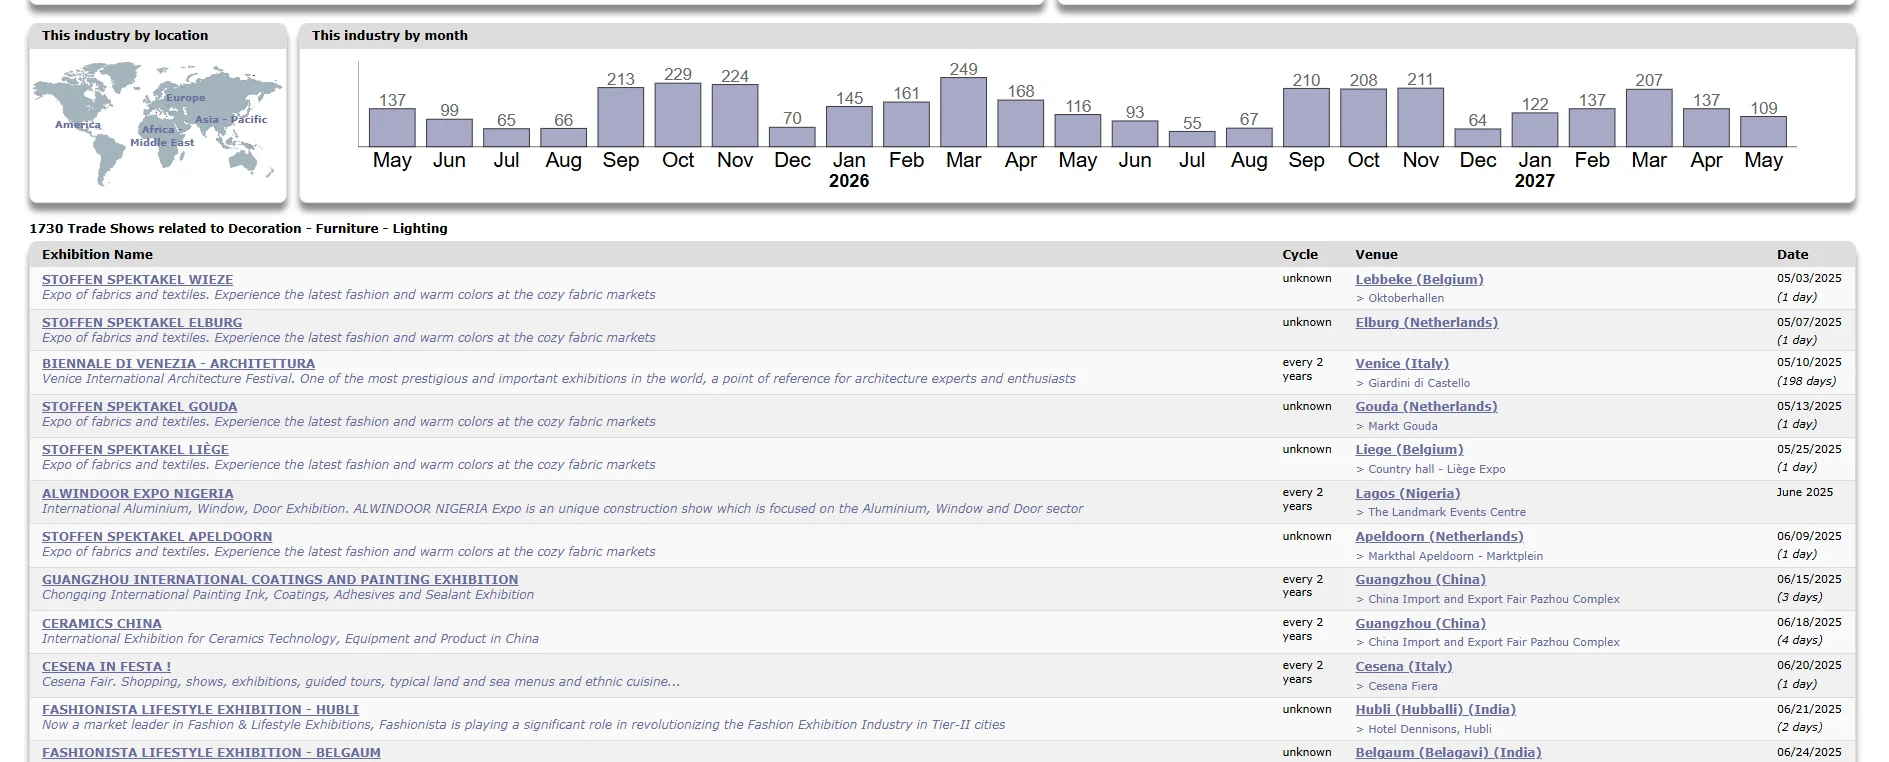
Task: Select America on the world map
Action: click(78, 125)
